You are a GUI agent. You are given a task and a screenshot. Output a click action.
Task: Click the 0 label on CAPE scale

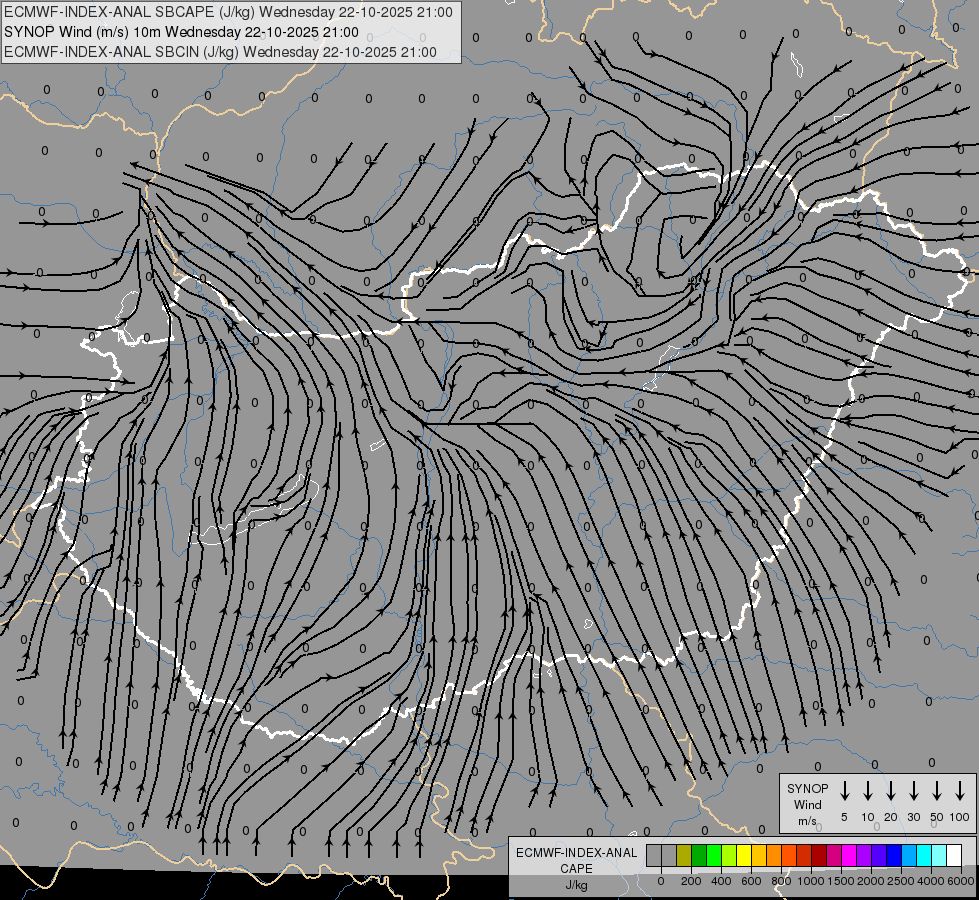661,881
